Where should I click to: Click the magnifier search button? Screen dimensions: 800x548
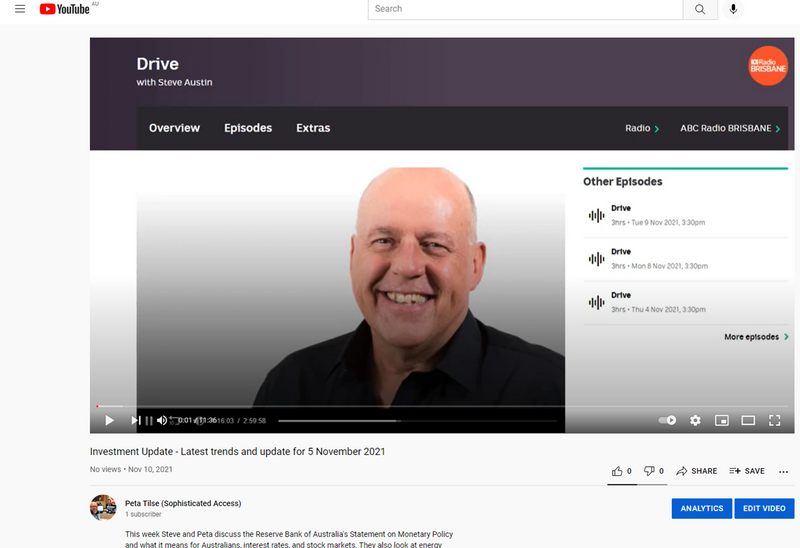[x=699, y=9]
